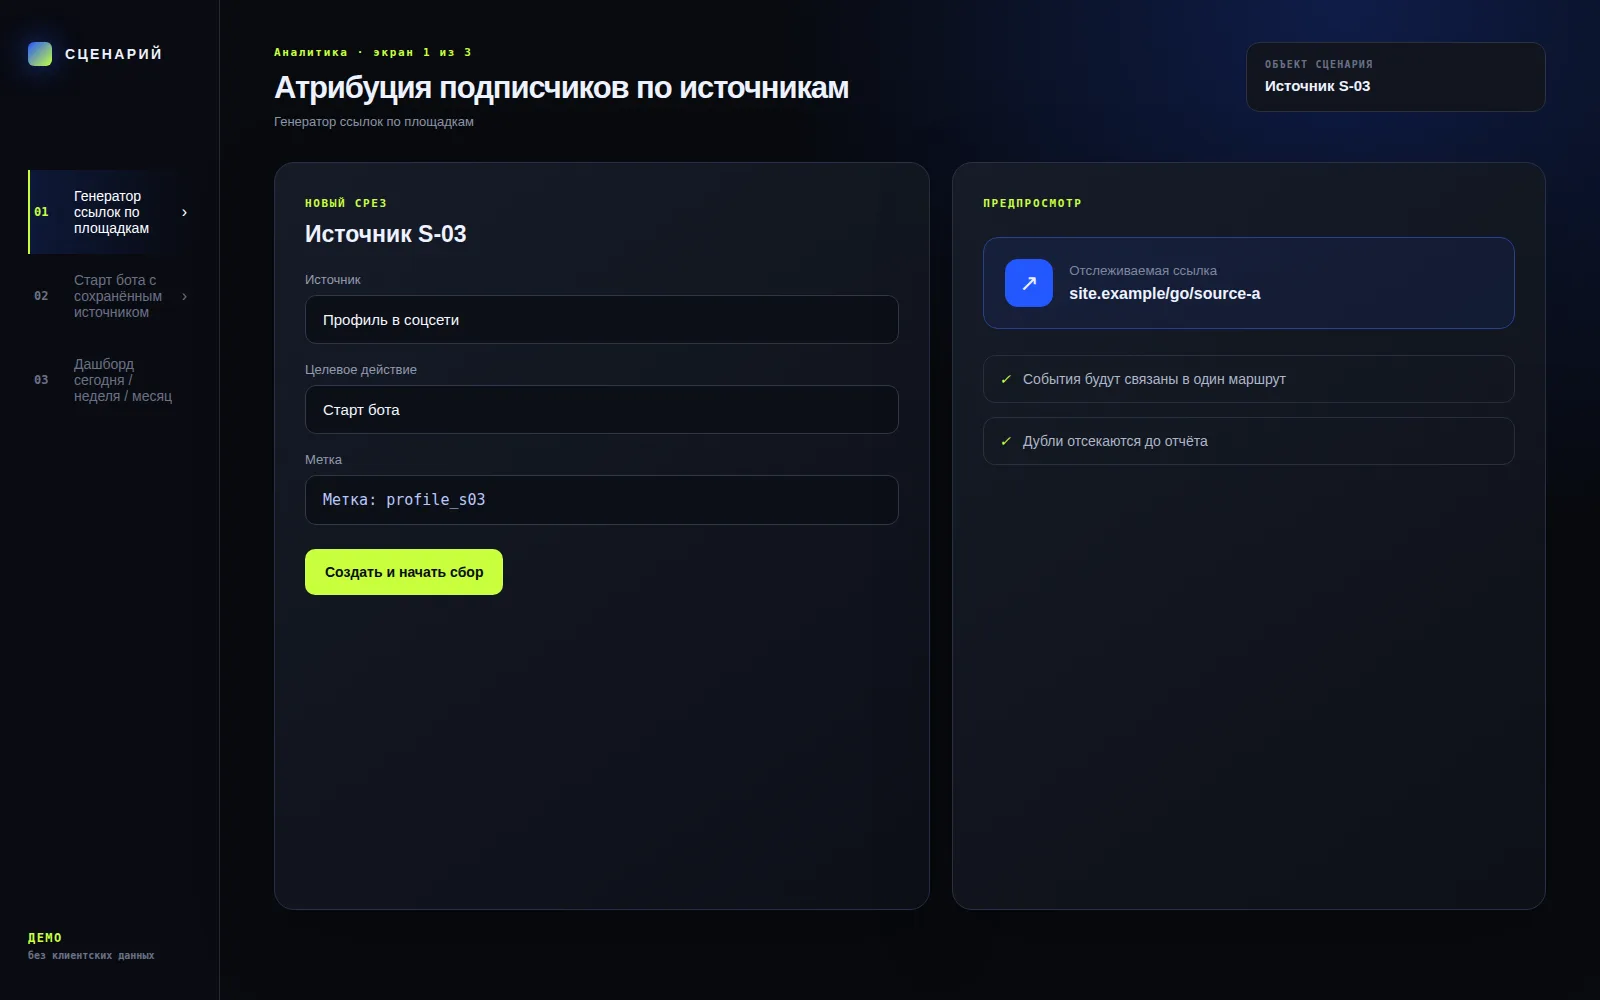
Task: Click checkmark icon next to События будут связаны
Action: (x=1006, y=379)
